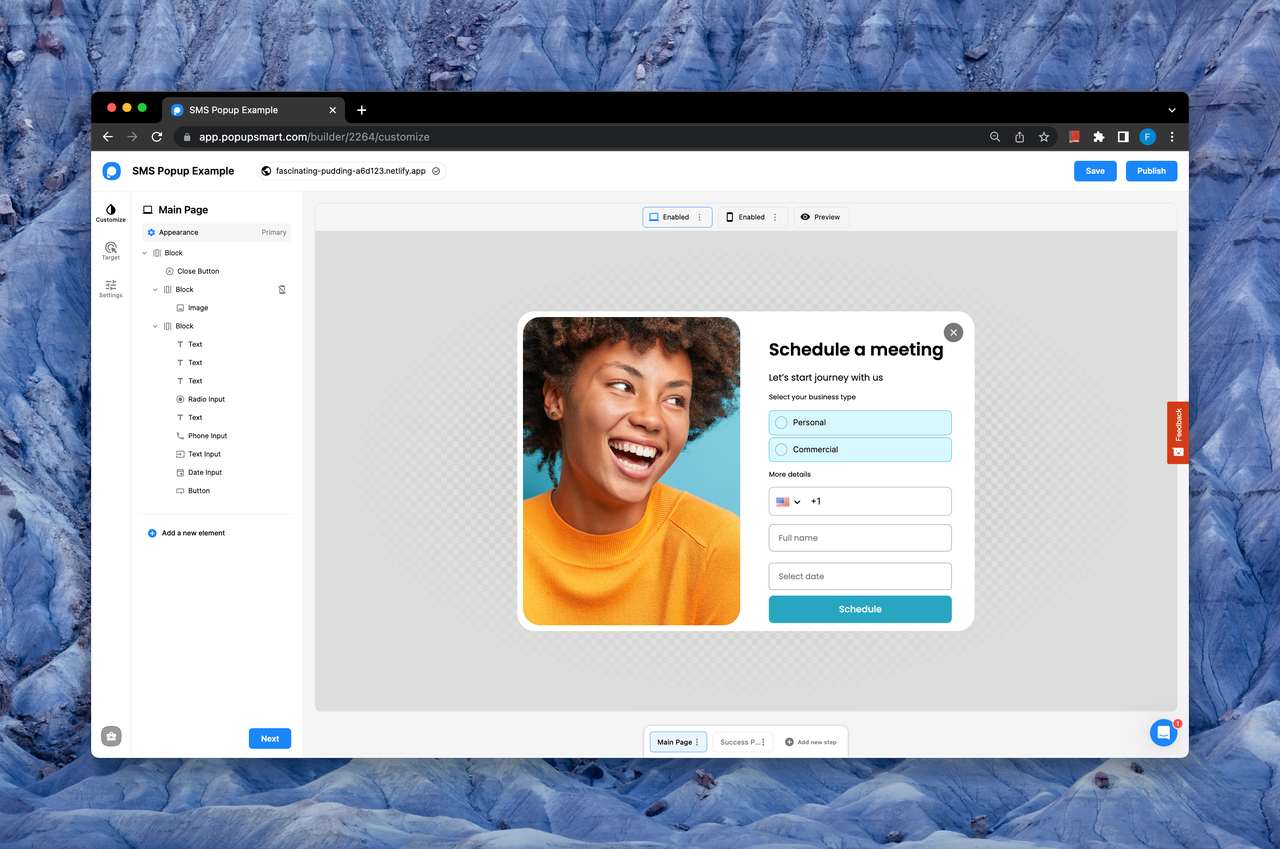Image resolution: width=1280 pixels, height=849 pixels.
Task: Collapse the Block containing Text elements
Action: (155, 326)
